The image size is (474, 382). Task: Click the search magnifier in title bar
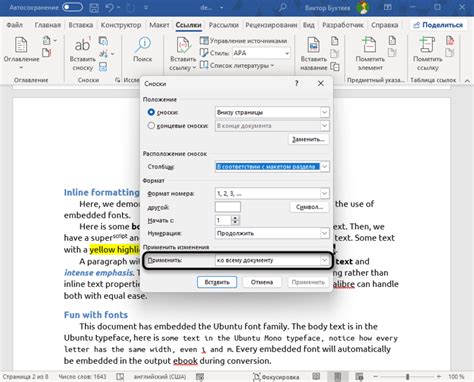point(283,7)
